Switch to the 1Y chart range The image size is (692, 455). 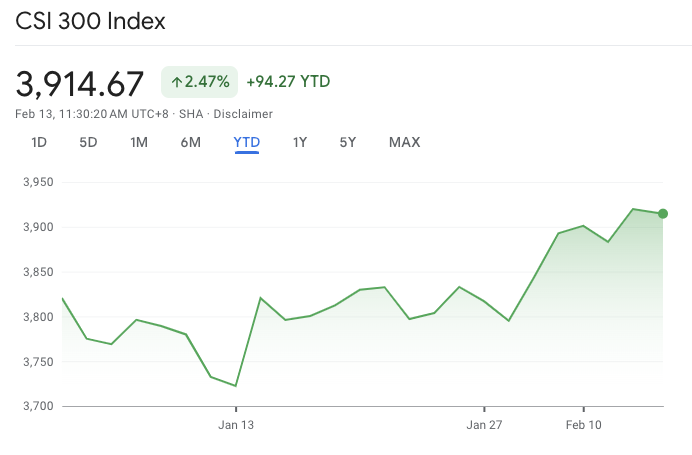click(300, 142)
